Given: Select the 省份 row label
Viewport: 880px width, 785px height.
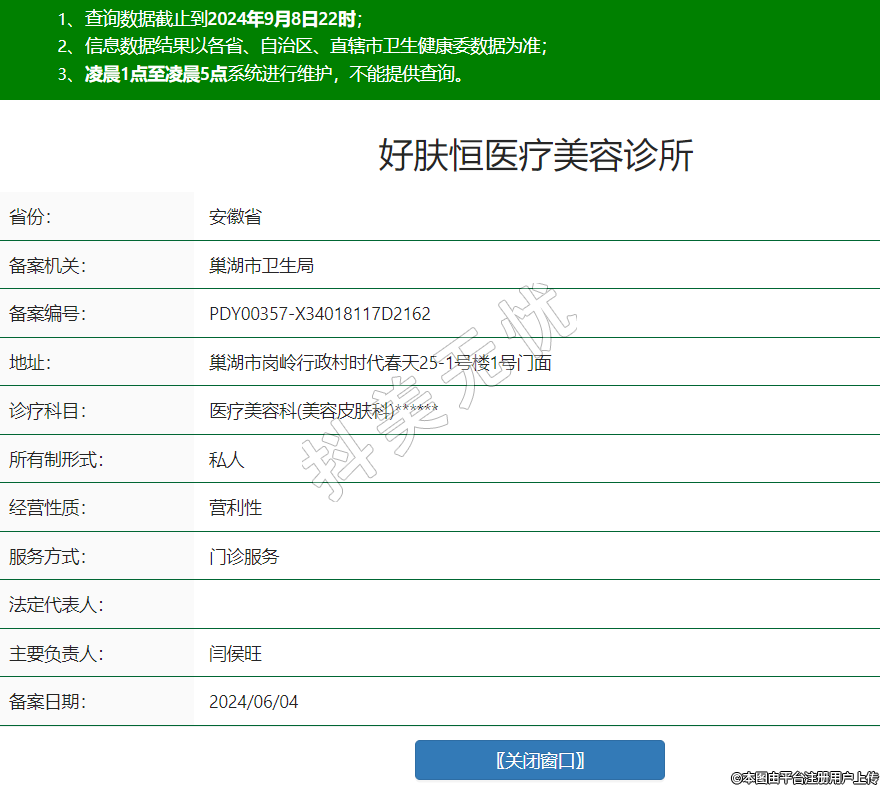Looking at the screenshot, I should 30,217.
